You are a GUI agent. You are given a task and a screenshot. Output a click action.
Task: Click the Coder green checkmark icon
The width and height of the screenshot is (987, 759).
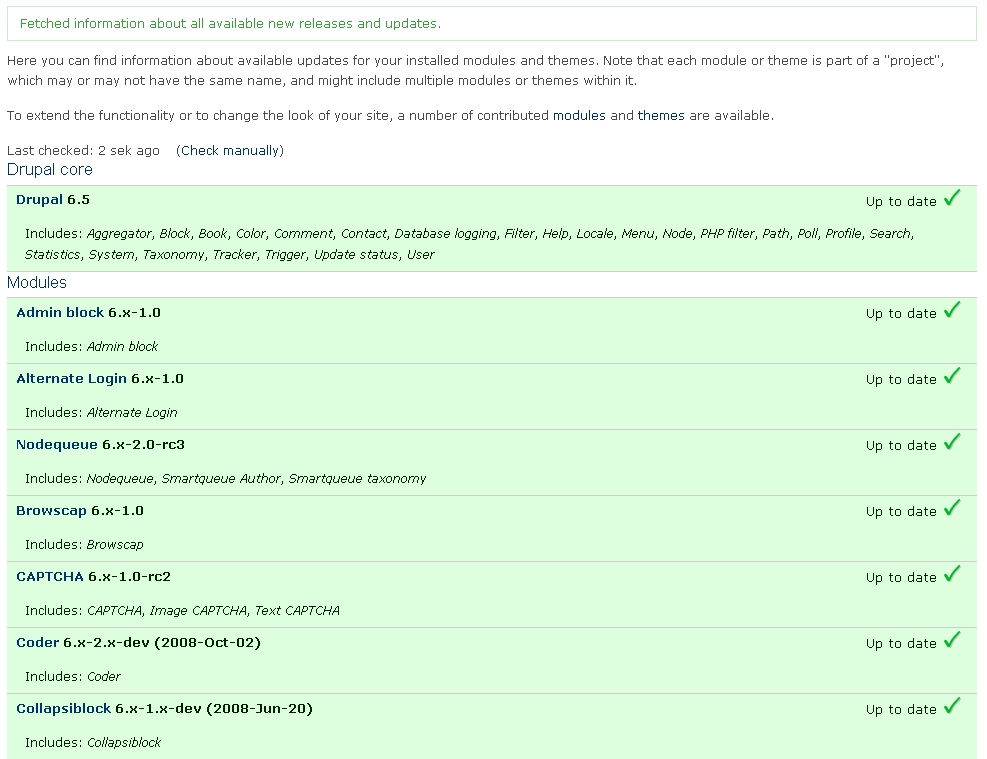click(952, 640)
